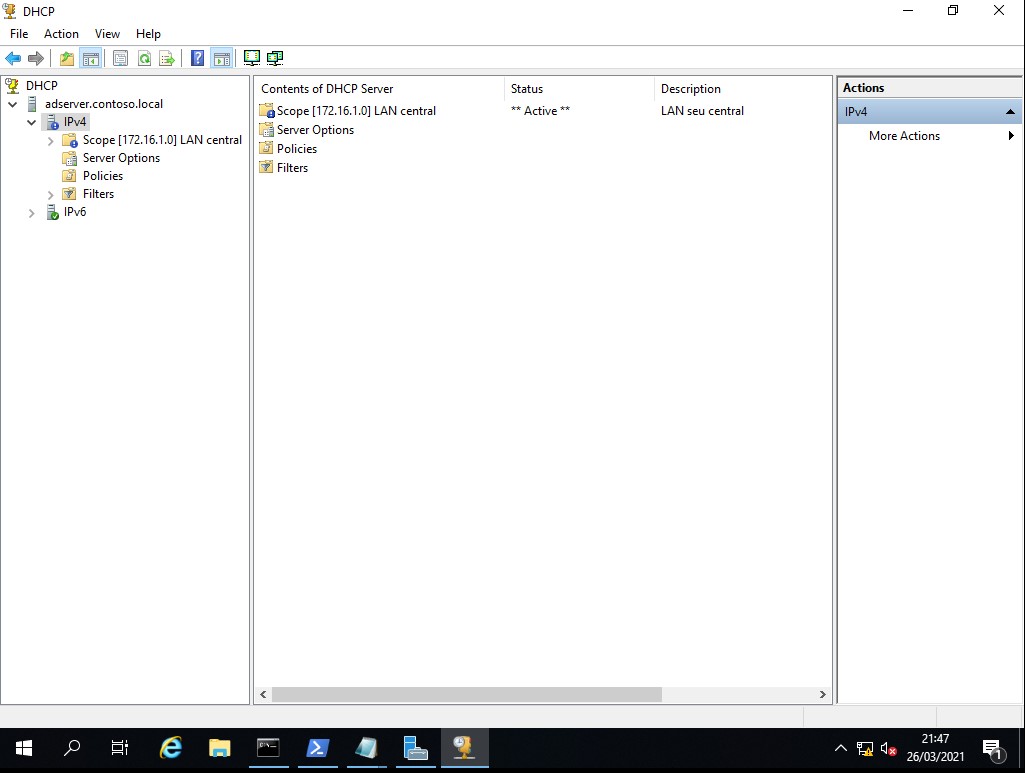Collapse the IPv4 section in Actions pane
This screenshot has width=1025, height=773.
click(x=1010, y=112)
